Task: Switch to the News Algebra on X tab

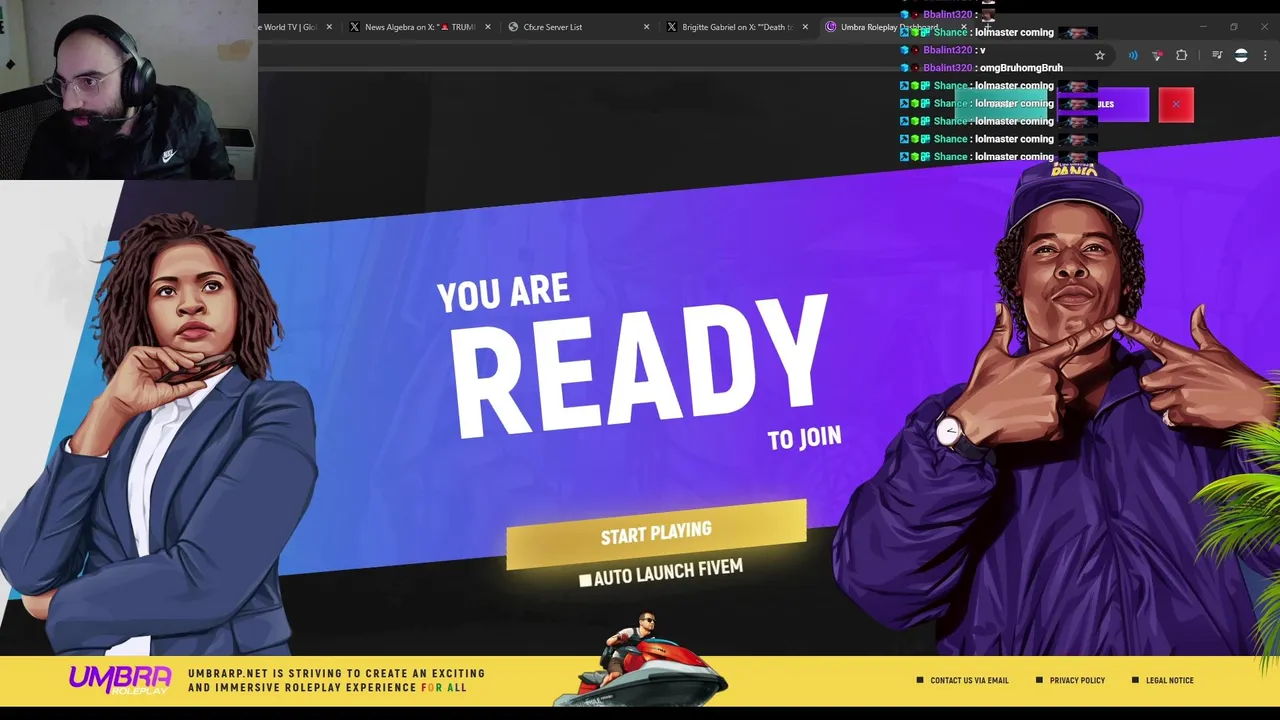Action: coord(420,27)
